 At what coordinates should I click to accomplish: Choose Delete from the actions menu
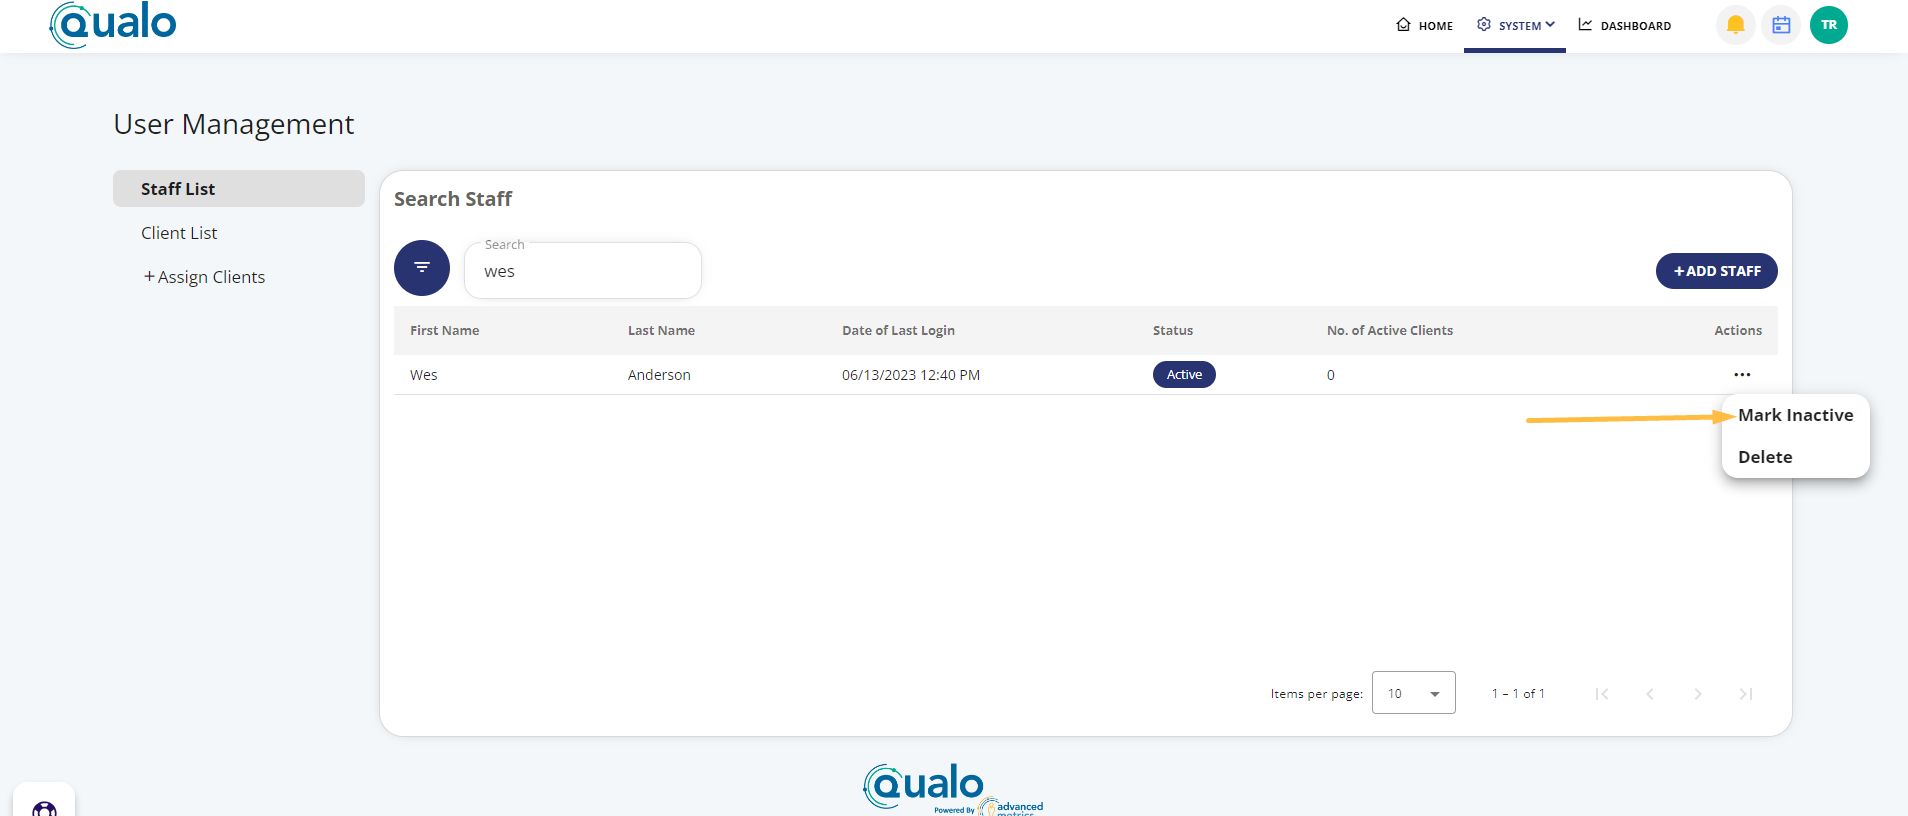pyautogui.click(x=1765, y=457)
